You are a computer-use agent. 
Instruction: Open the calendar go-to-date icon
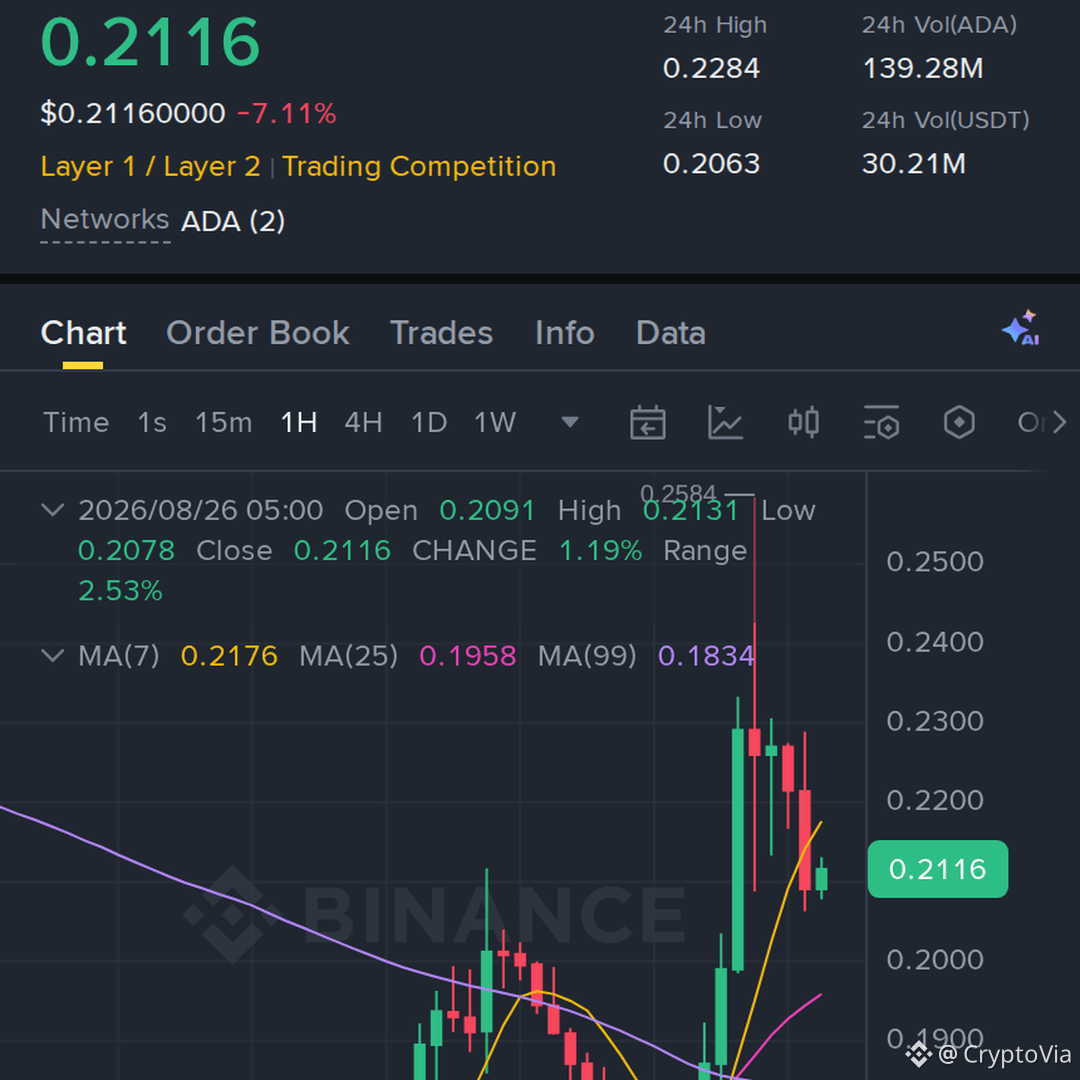tap(647, 422)
